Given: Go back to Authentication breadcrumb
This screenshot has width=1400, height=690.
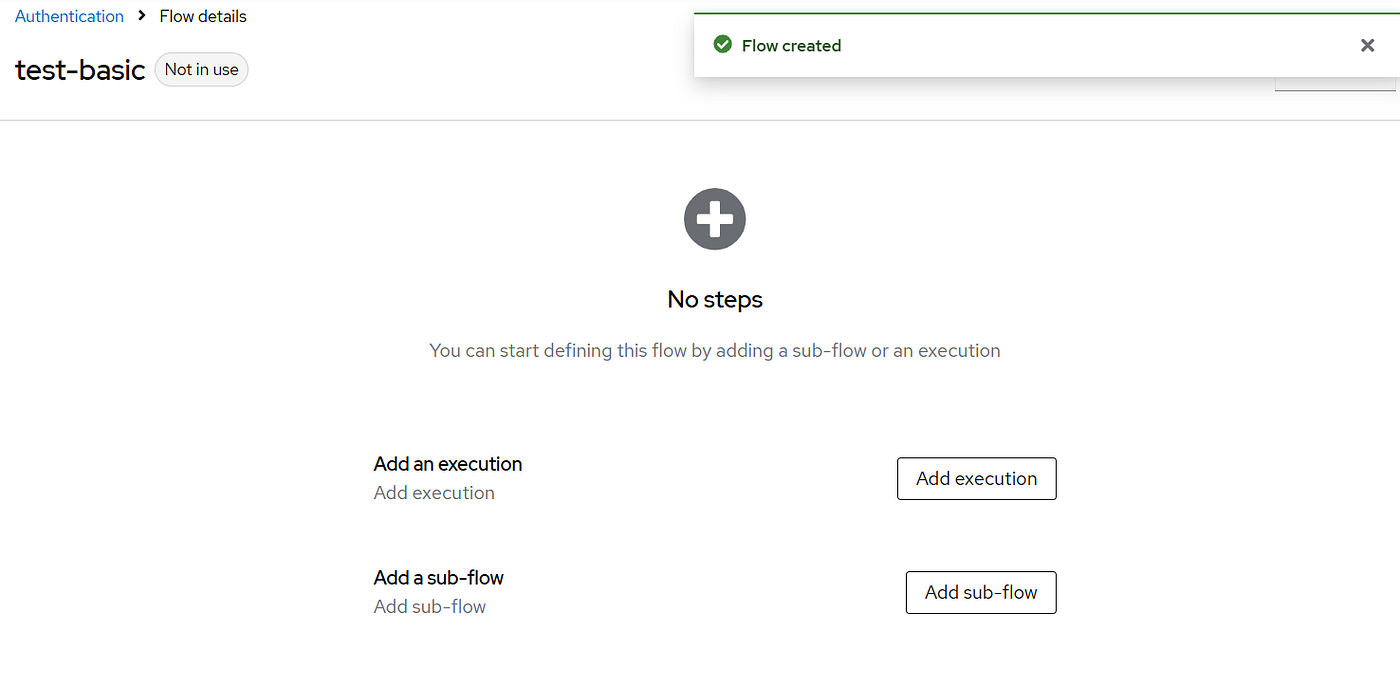Looking at the screenshot, I should tap(69, 16).
